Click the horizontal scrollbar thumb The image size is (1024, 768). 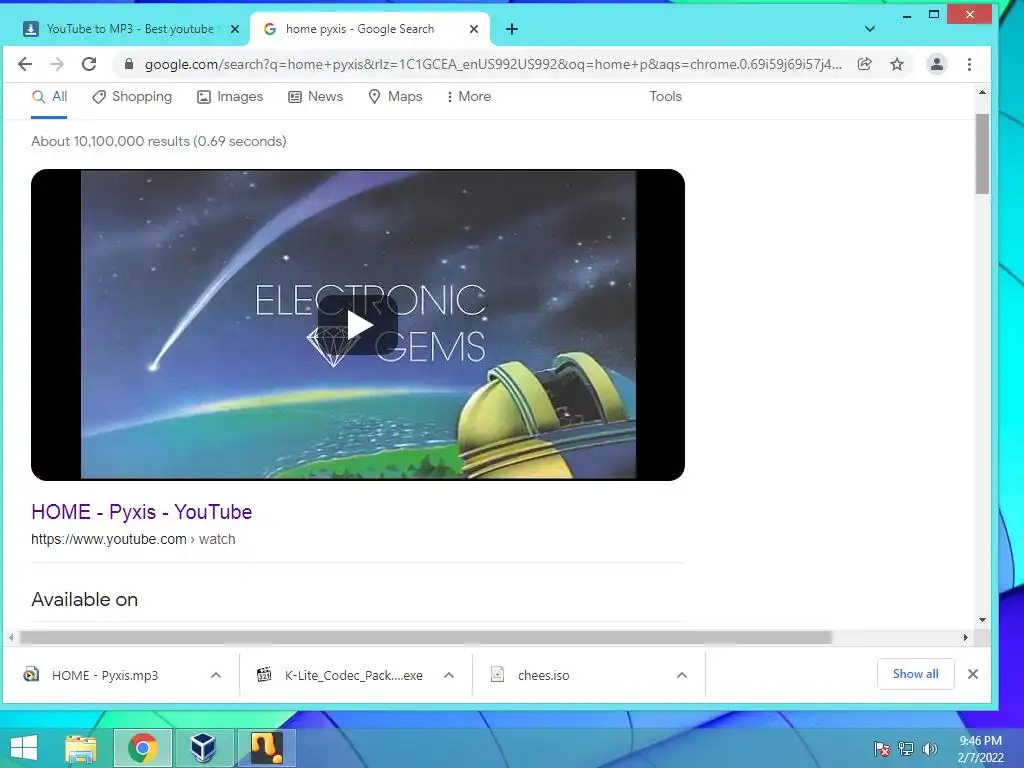tap(425, 637)
